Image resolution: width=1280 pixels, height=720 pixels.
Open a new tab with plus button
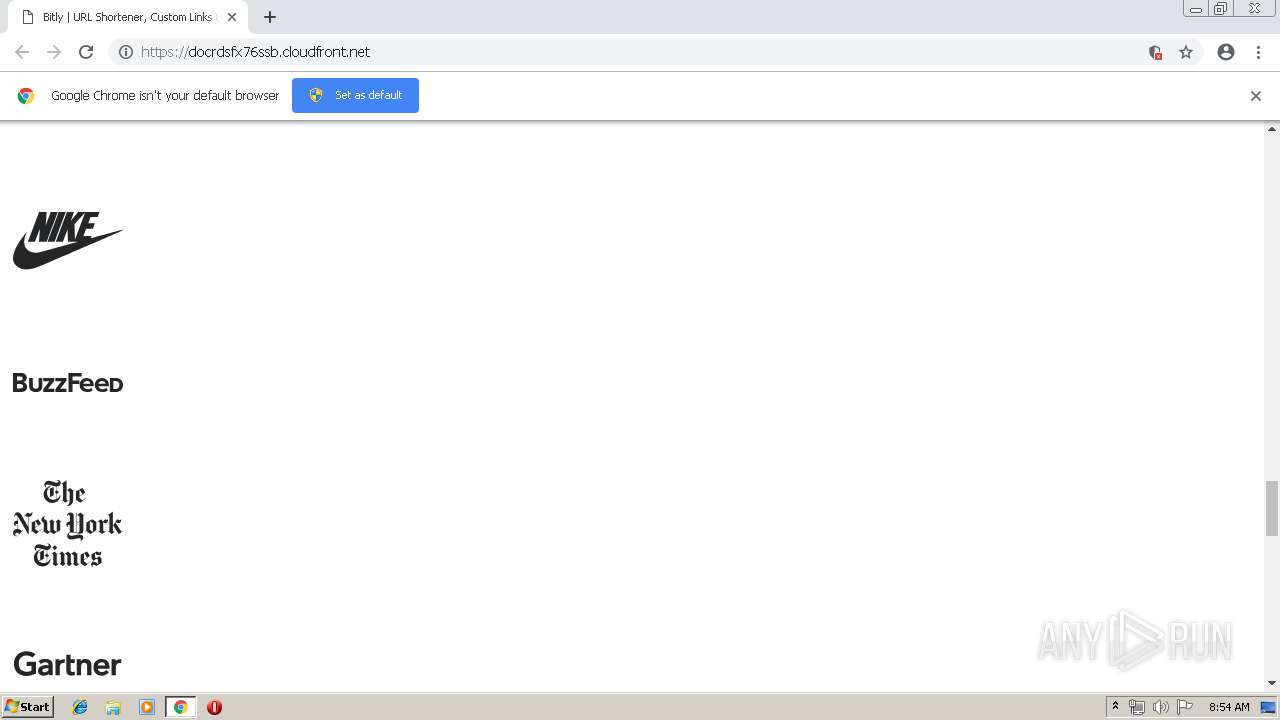(x=270, y=17)
